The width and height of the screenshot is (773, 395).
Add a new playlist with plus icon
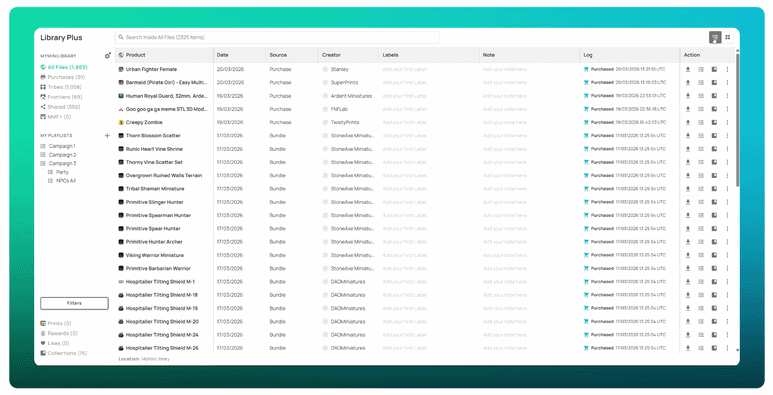click(x=107, y=136)
